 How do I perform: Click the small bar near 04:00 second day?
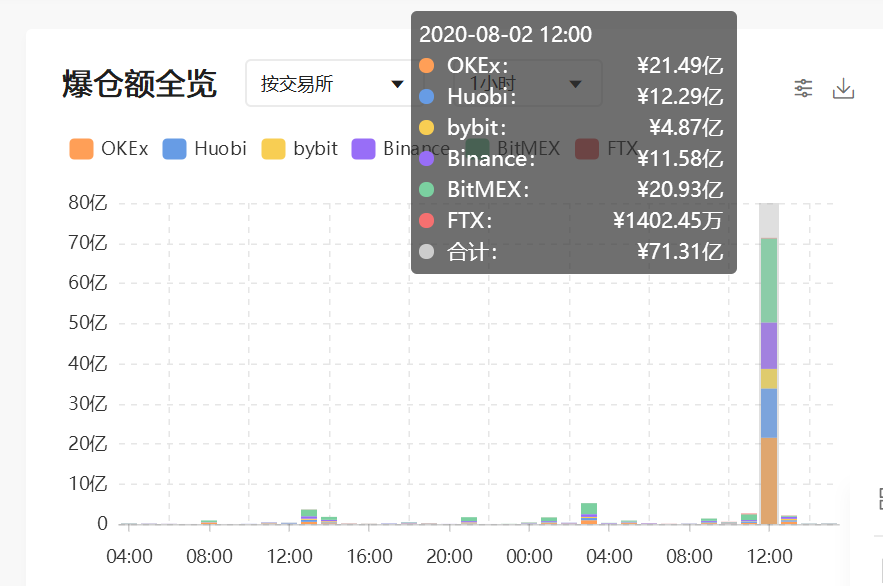(589, 514)
